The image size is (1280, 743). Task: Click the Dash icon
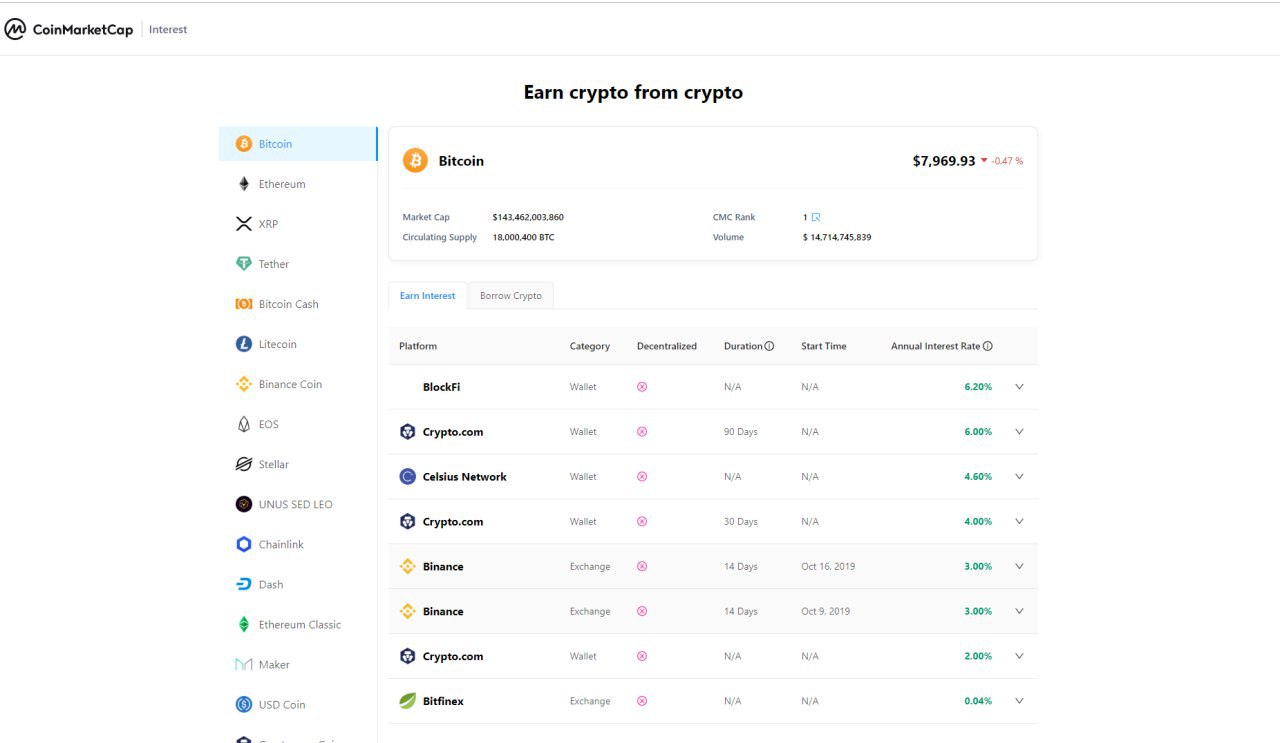[244, 584]
